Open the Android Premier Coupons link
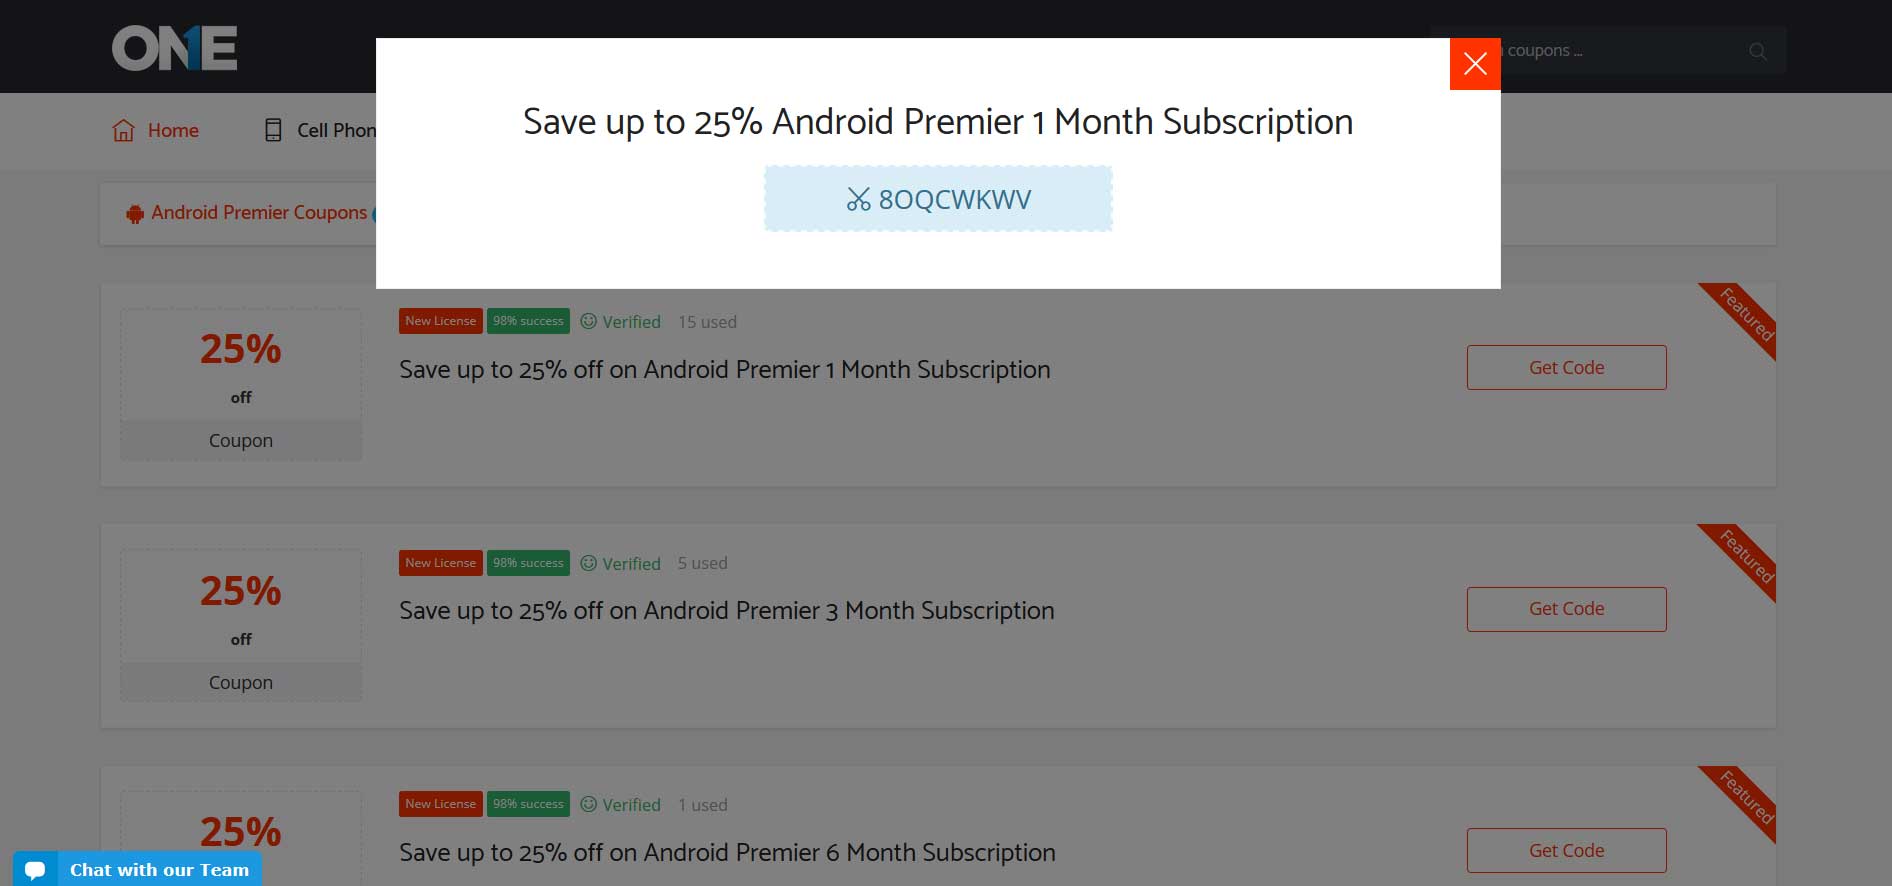 [x=259, y=213]
